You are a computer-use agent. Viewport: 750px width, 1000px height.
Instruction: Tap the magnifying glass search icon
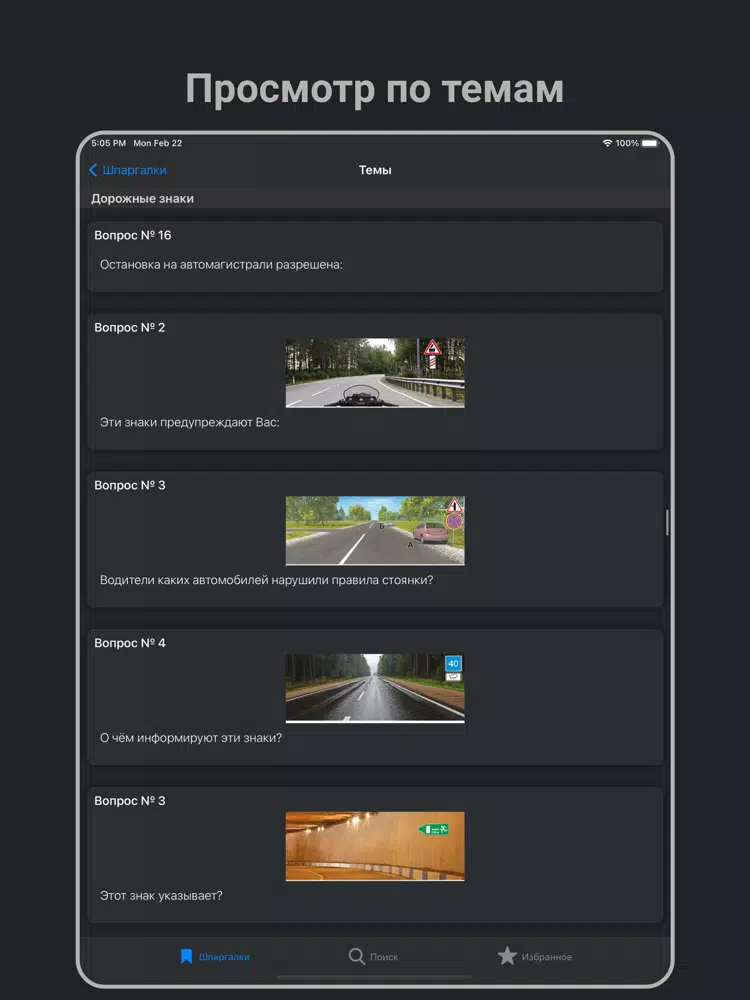pos(356,957)
